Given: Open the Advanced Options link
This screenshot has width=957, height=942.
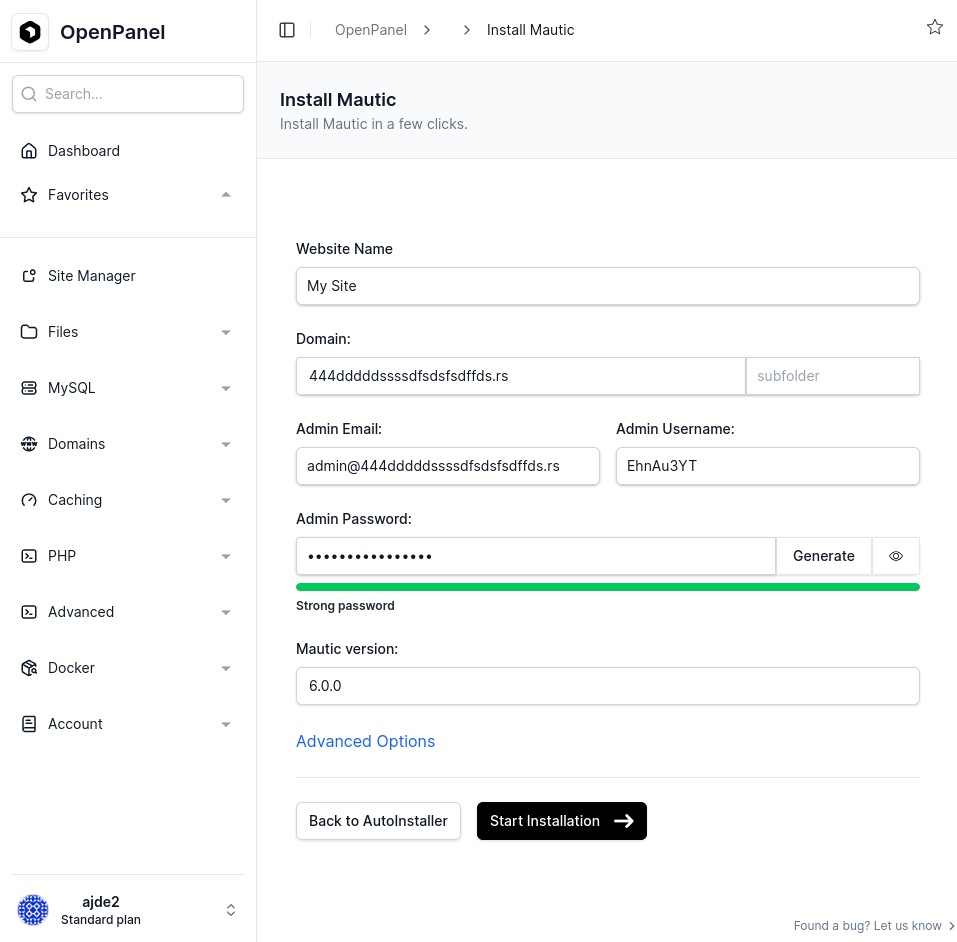Looking at the screenshot, I should click(x=366, y=741).
